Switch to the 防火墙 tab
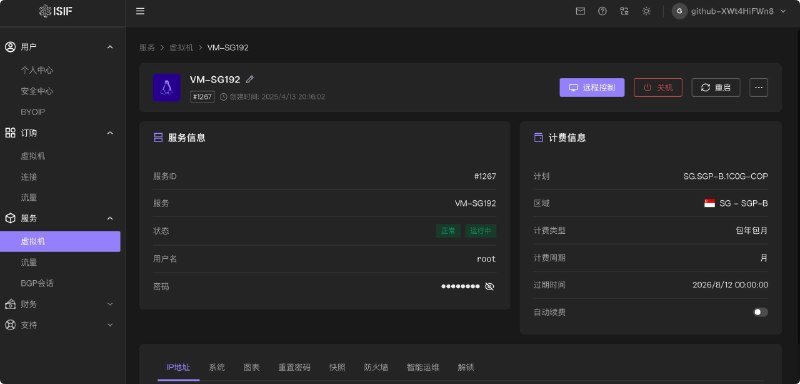The width and height of the screenshot is (800, 384). [376, 367]
